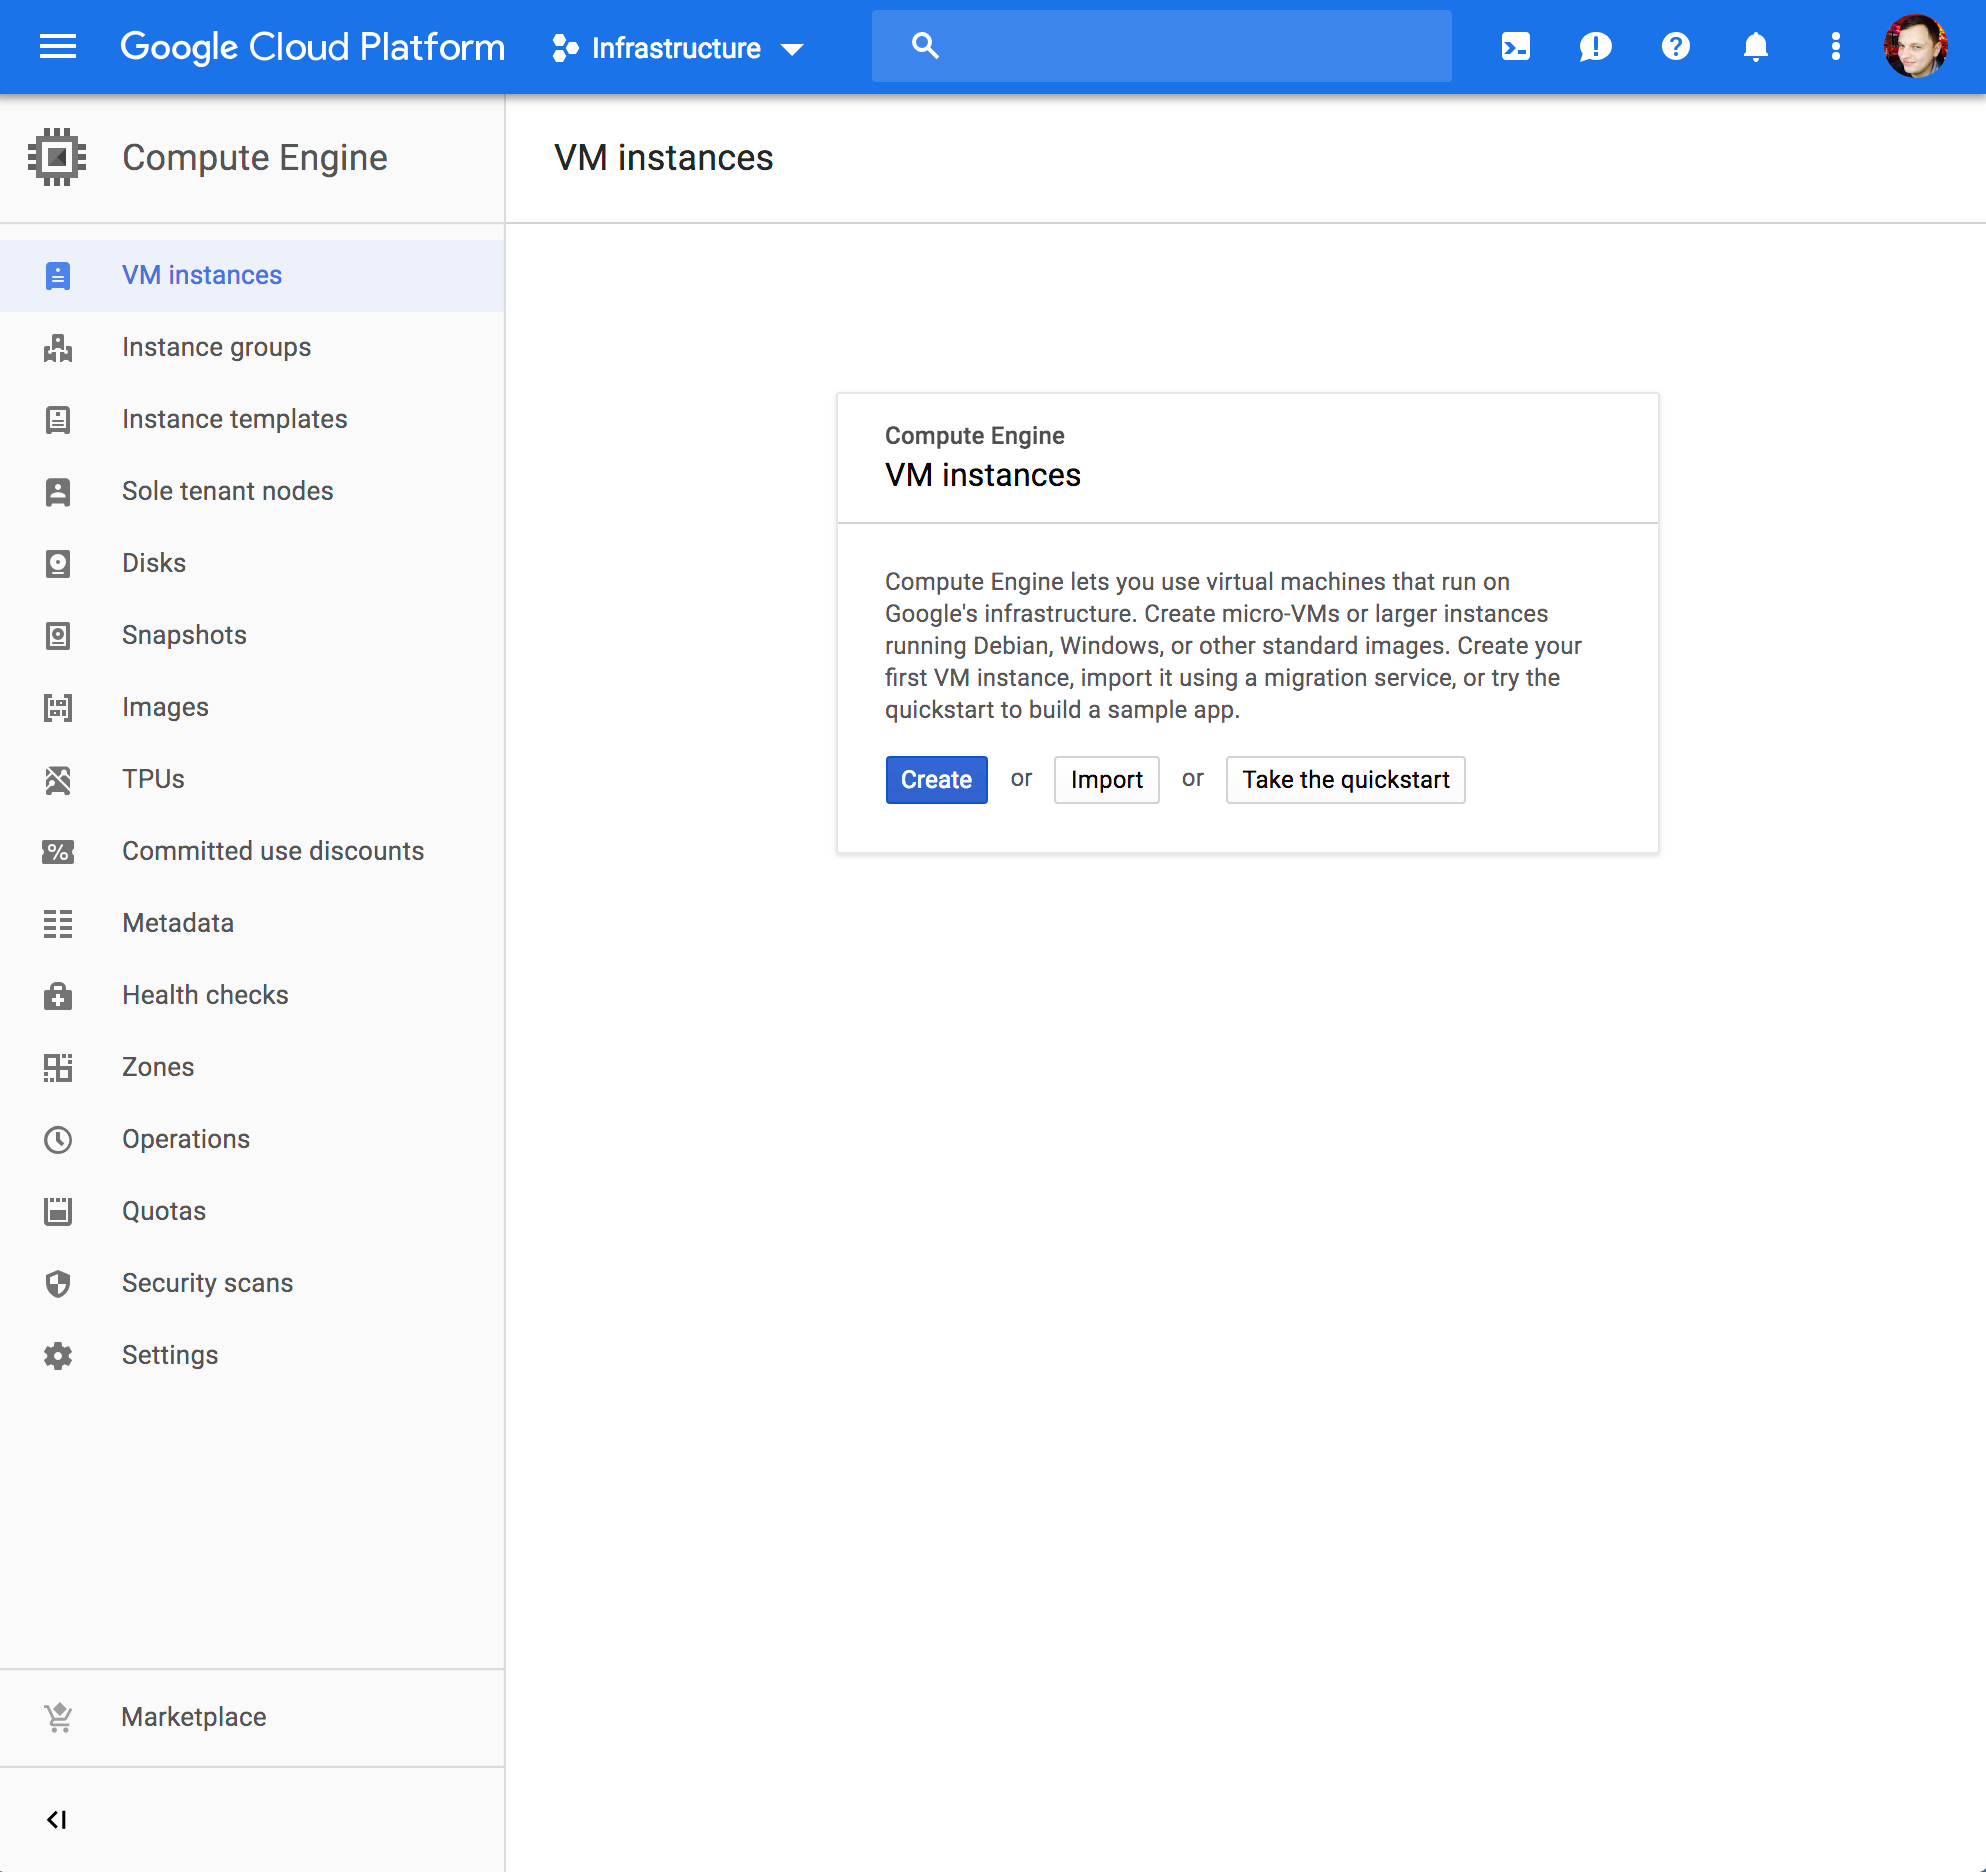
Task: Click the help question mark icon
Action: [x=1675, y=47]
